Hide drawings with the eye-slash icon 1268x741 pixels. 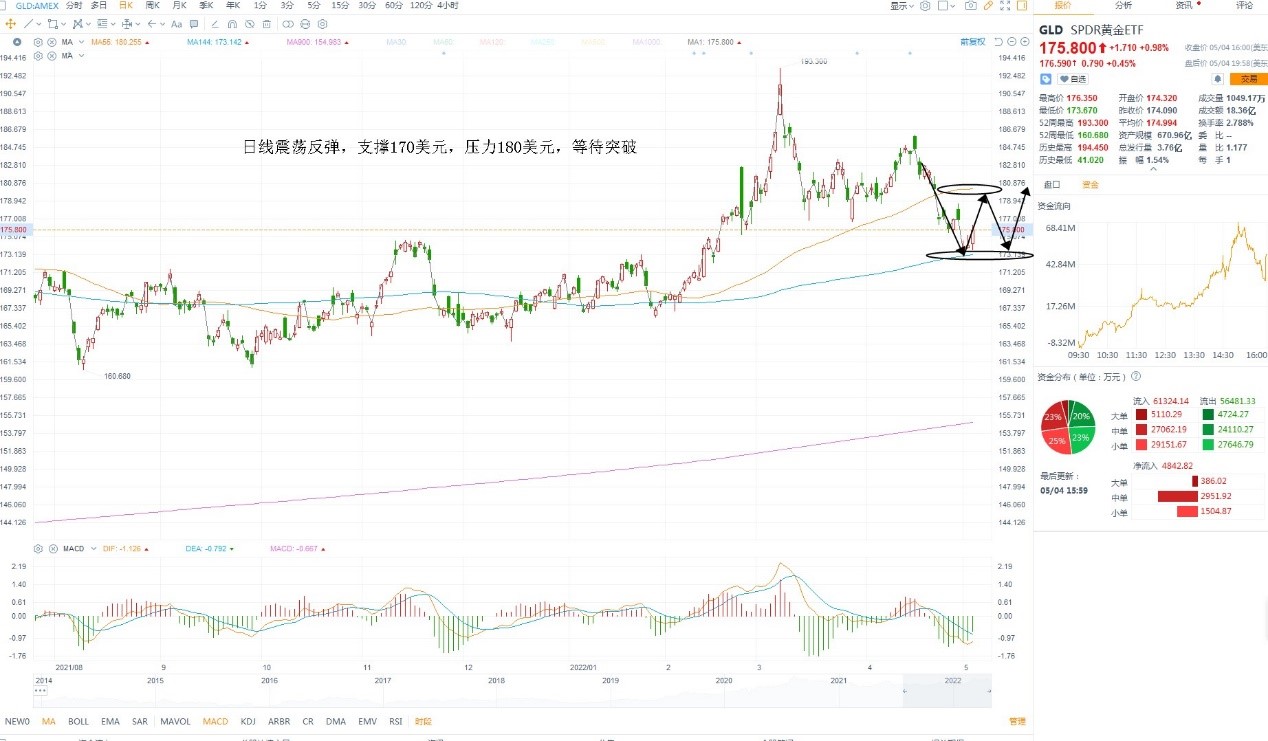pos(249,24)
